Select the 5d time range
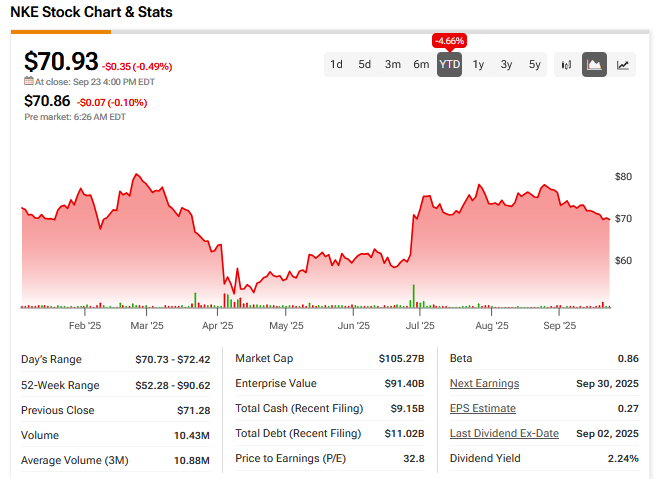 pos(364,64)
